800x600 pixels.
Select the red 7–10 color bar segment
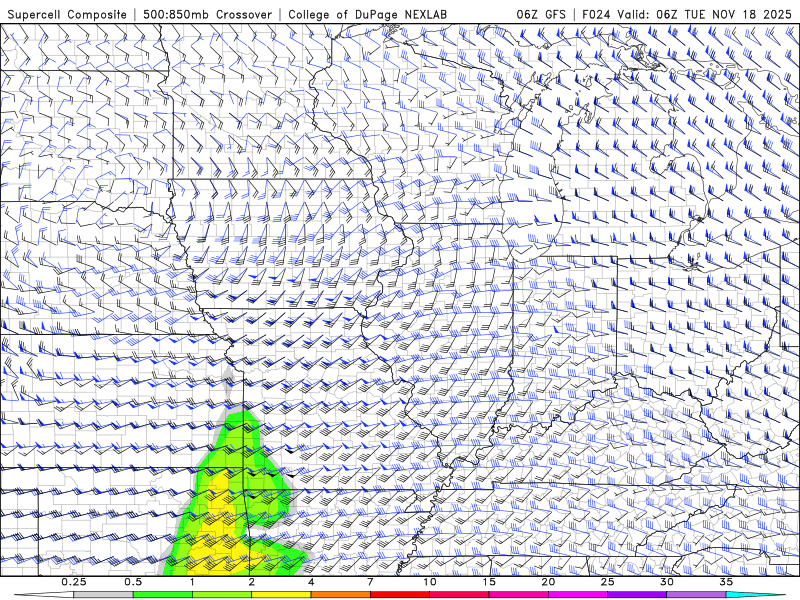(399, 595)
